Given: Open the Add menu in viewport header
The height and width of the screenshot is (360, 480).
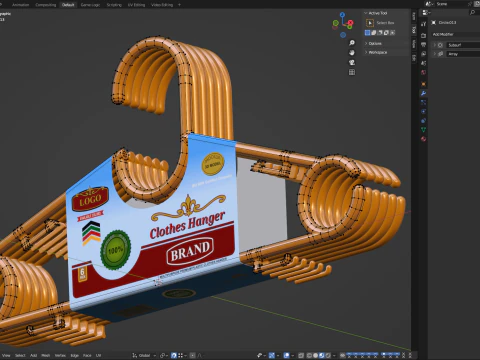Looking at the screenshot, I should [x=33, y=355].
